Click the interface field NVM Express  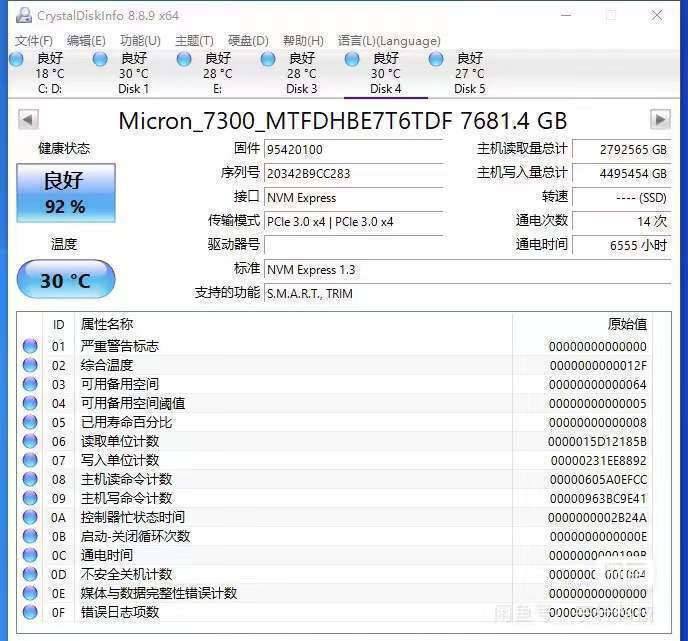353,197
